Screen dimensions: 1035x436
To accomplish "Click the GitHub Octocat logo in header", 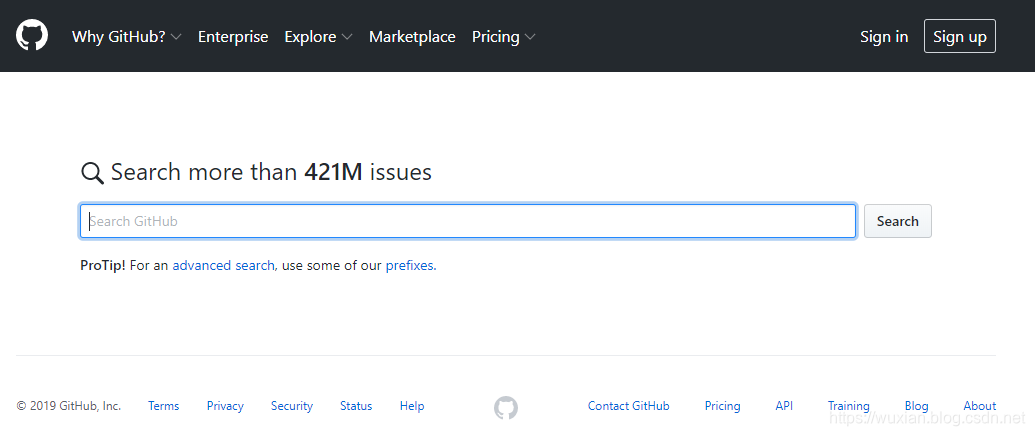I will coord(32,36).
